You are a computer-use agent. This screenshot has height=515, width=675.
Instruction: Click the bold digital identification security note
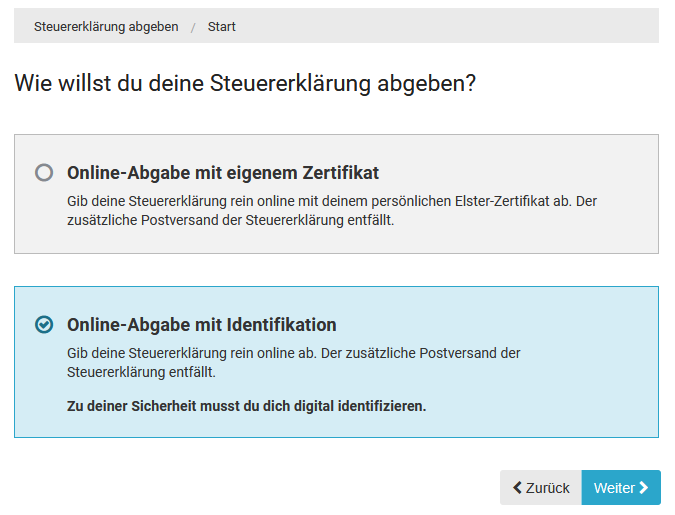tap(246, 406)
